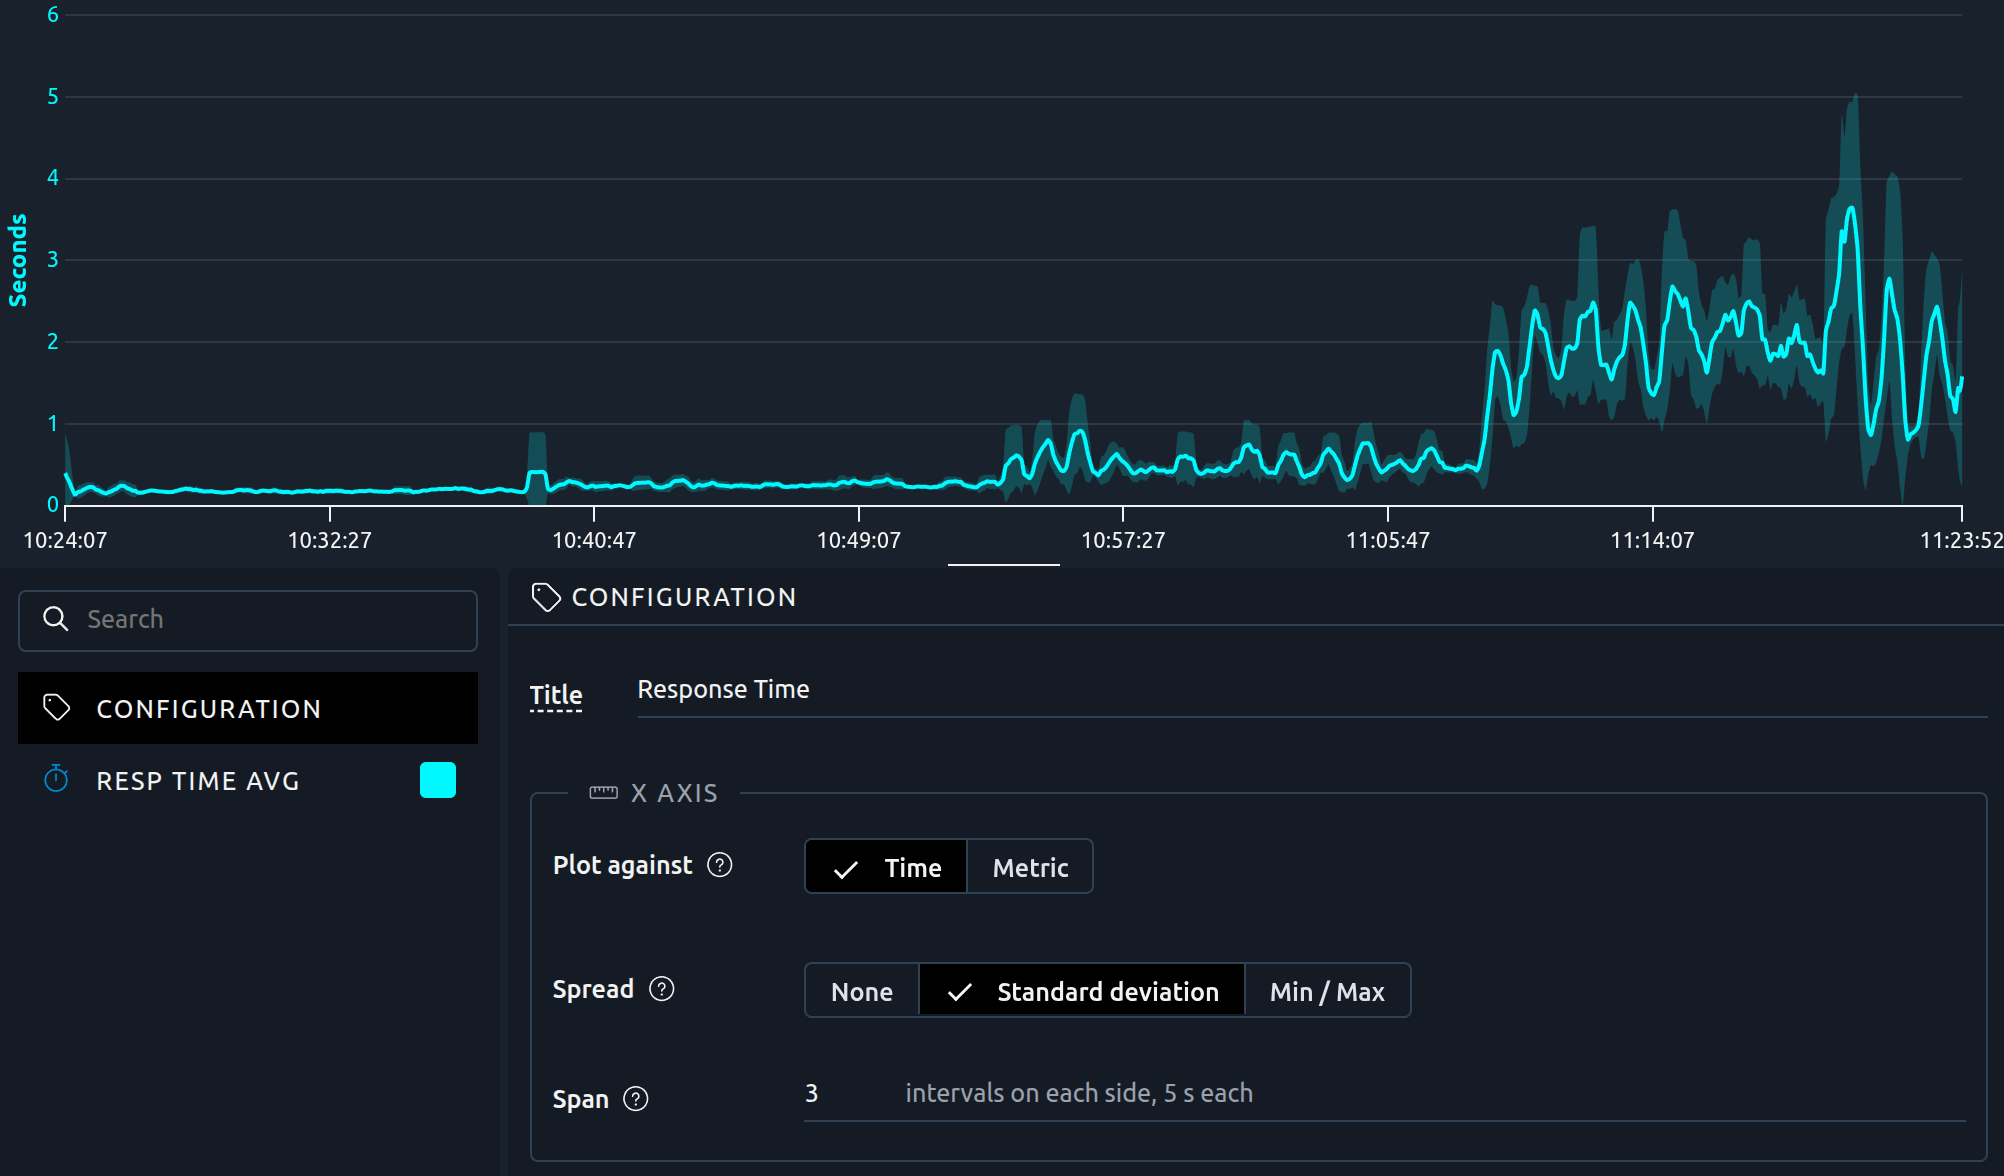This screenshot has width=2004, height=1176.
Task: Click the Seconds y-axis label
Action: (x=18, y=260)
